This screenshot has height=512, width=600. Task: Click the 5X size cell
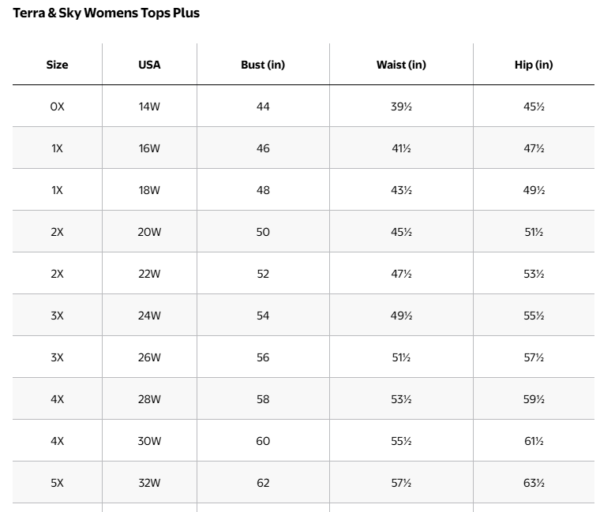[57, 483]
